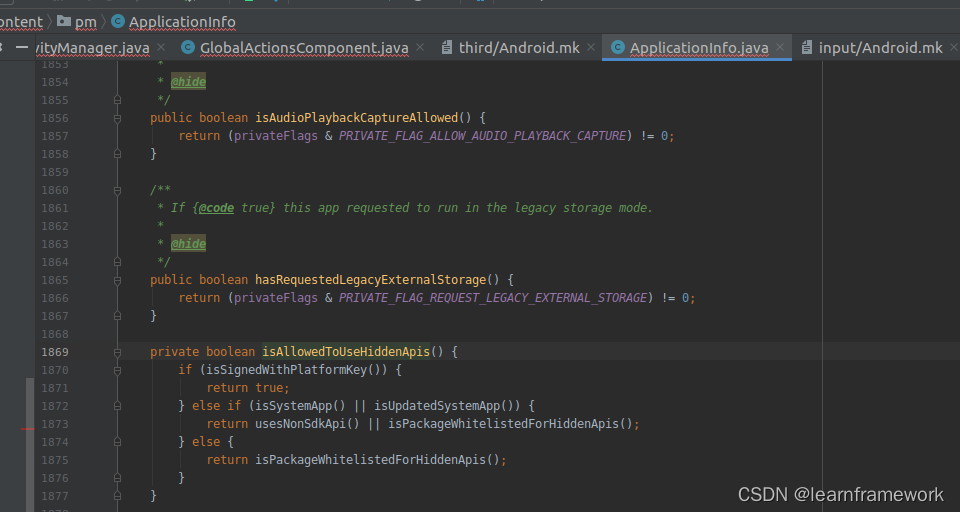Click privateFlags on line 1866
Image resolution: width=960 pixels, height=512 pixels.
pos(276,298)
